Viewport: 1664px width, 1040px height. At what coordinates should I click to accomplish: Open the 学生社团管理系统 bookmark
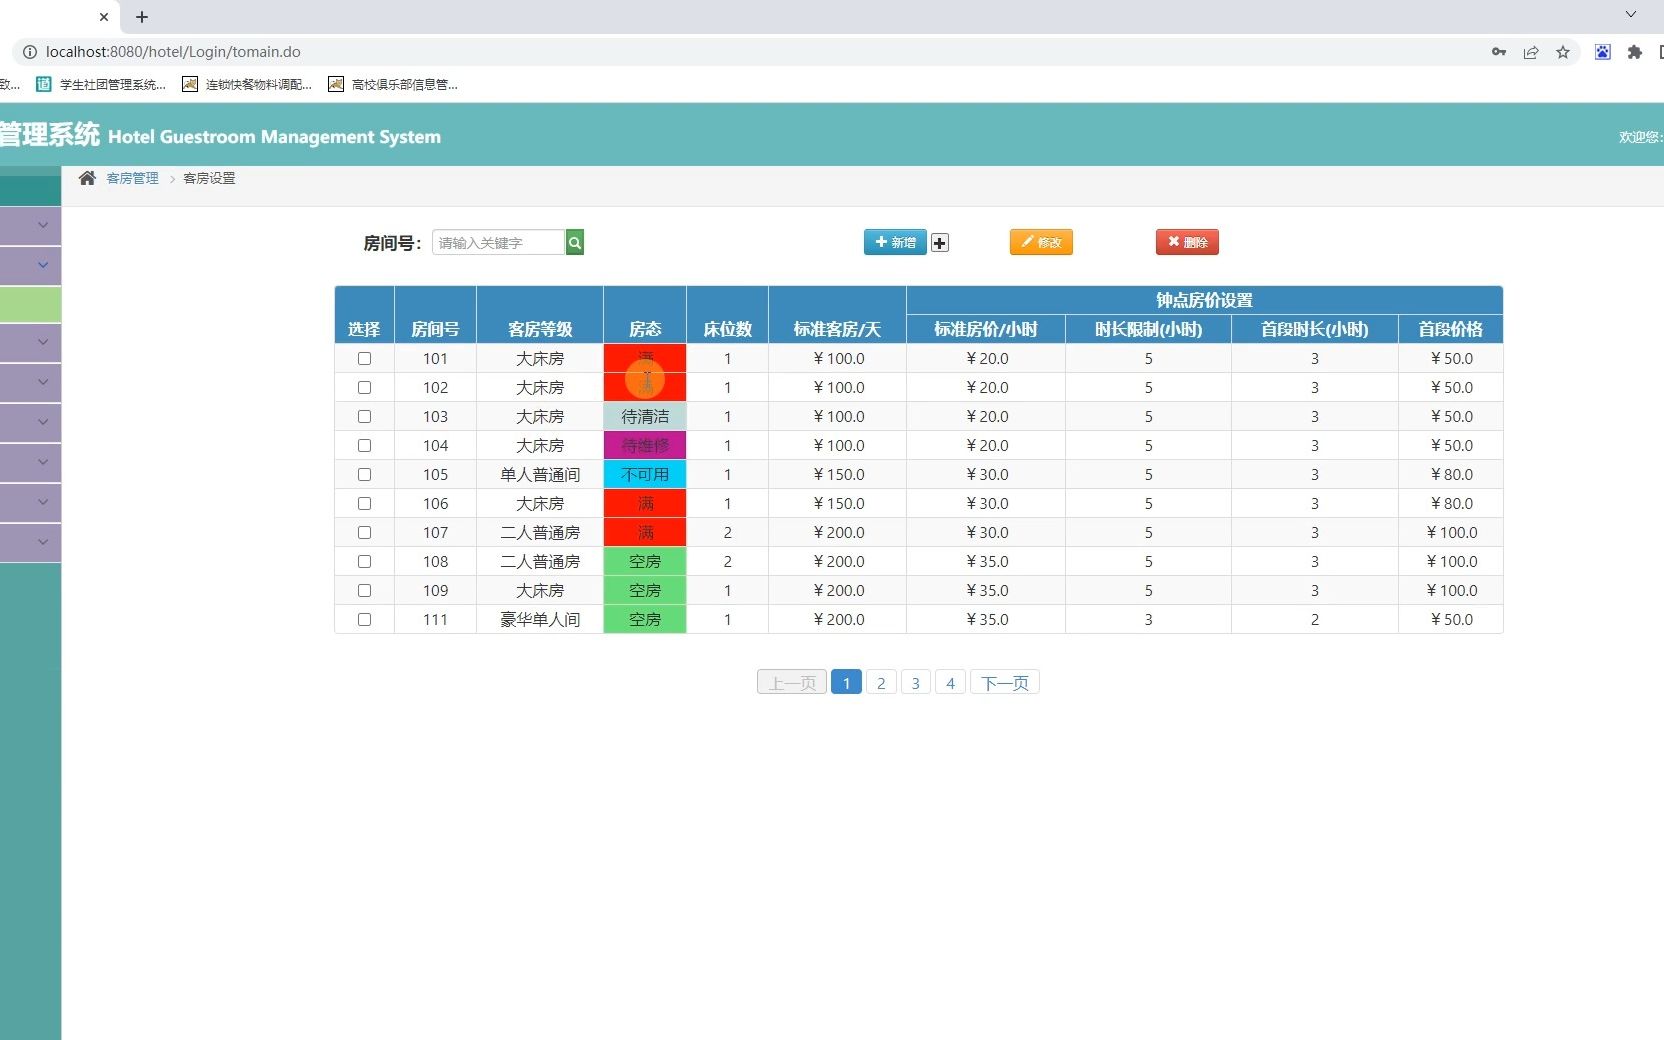[x=102, y=85]
